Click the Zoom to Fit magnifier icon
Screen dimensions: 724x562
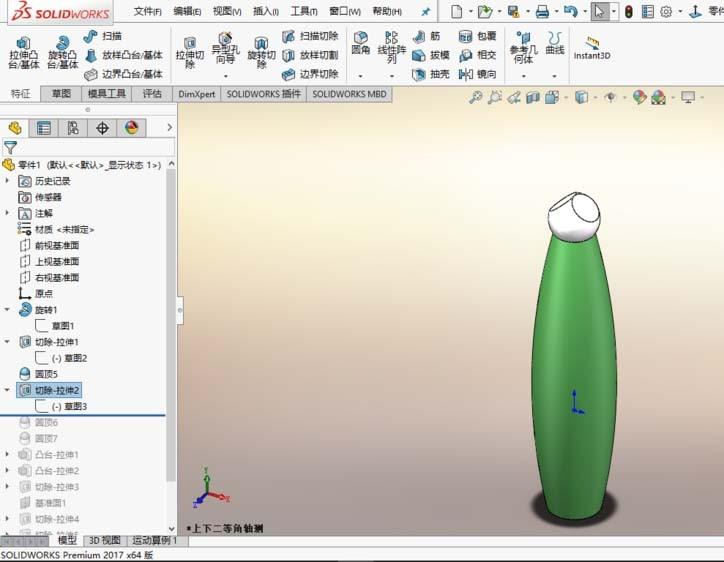coord(476,97)
